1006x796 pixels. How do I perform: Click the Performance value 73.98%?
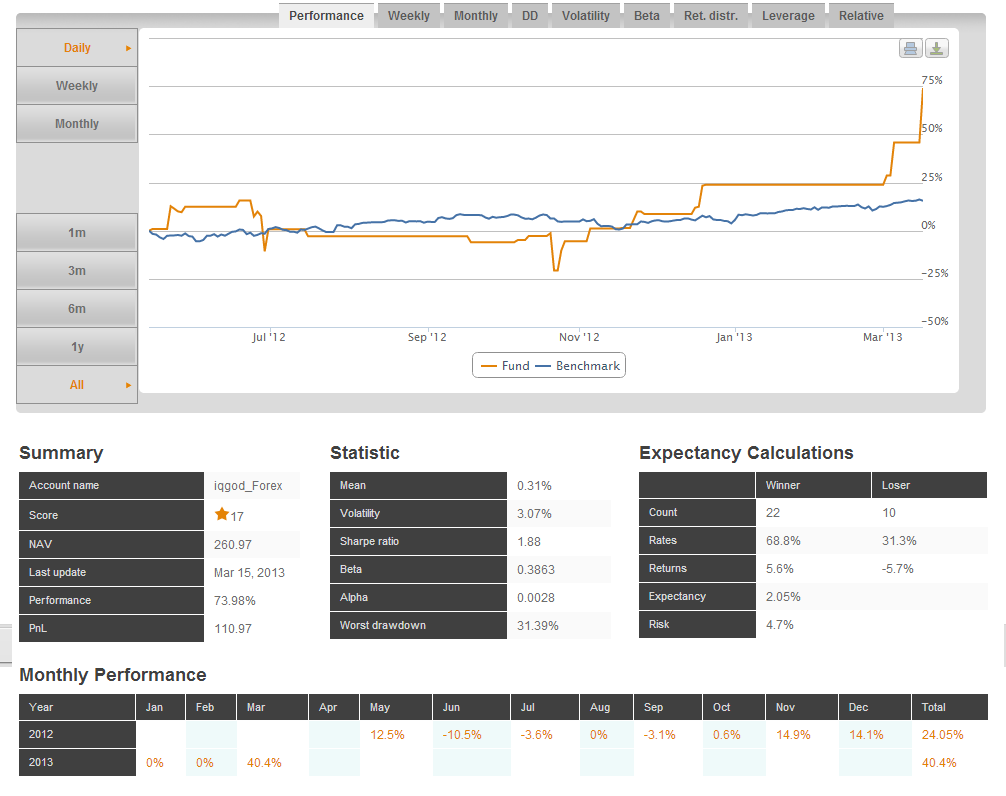[x=234, y=600]
